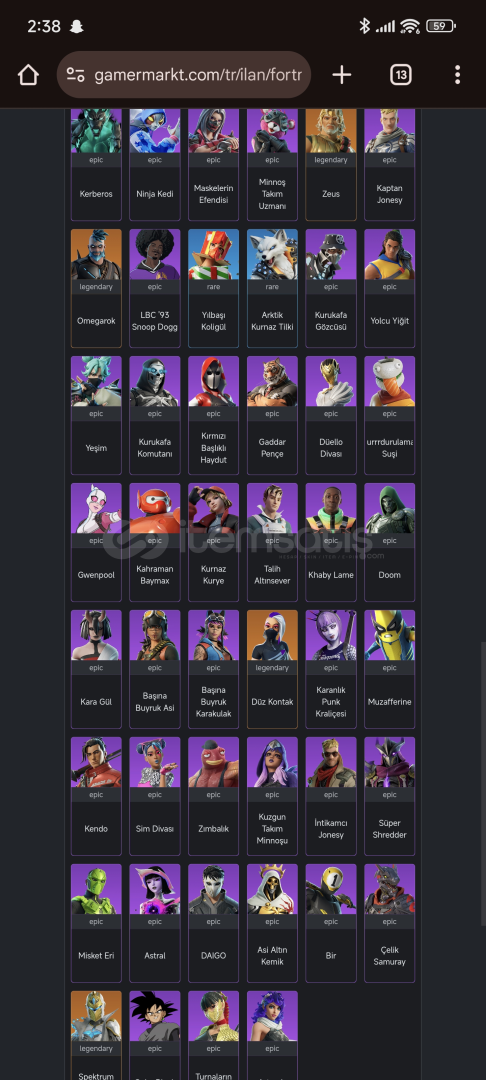Open the tab switcher showing 13

coord(401,75)
